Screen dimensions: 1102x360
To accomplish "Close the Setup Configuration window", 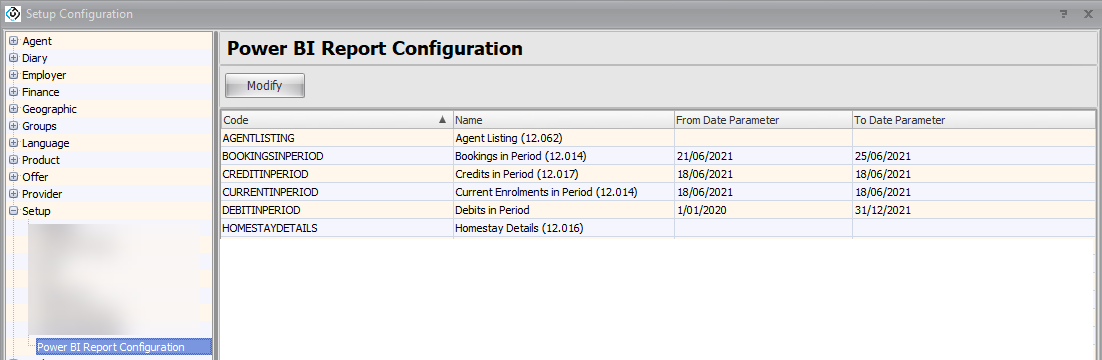I will click(1088, 14).
